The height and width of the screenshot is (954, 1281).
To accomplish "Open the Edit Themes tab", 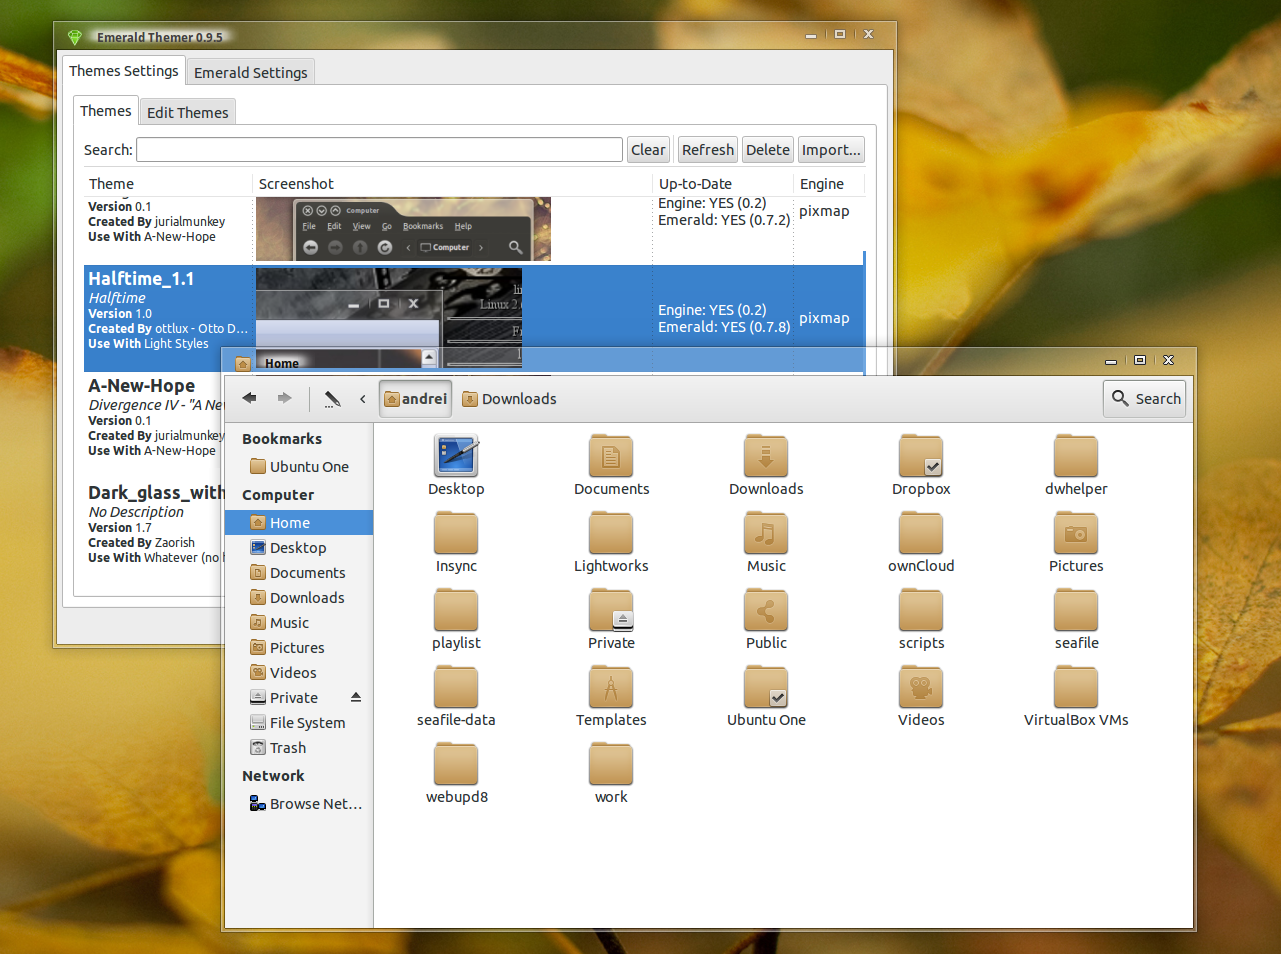I will [187, 112].
